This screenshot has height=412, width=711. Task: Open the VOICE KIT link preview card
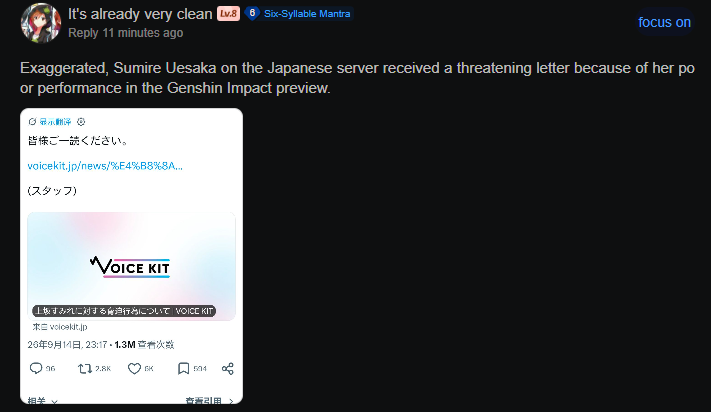click(x=131, y=267)
